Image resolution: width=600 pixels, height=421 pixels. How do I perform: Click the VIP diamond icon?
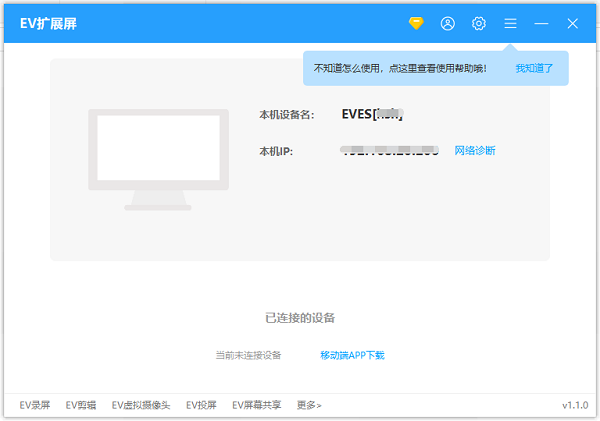416,23
